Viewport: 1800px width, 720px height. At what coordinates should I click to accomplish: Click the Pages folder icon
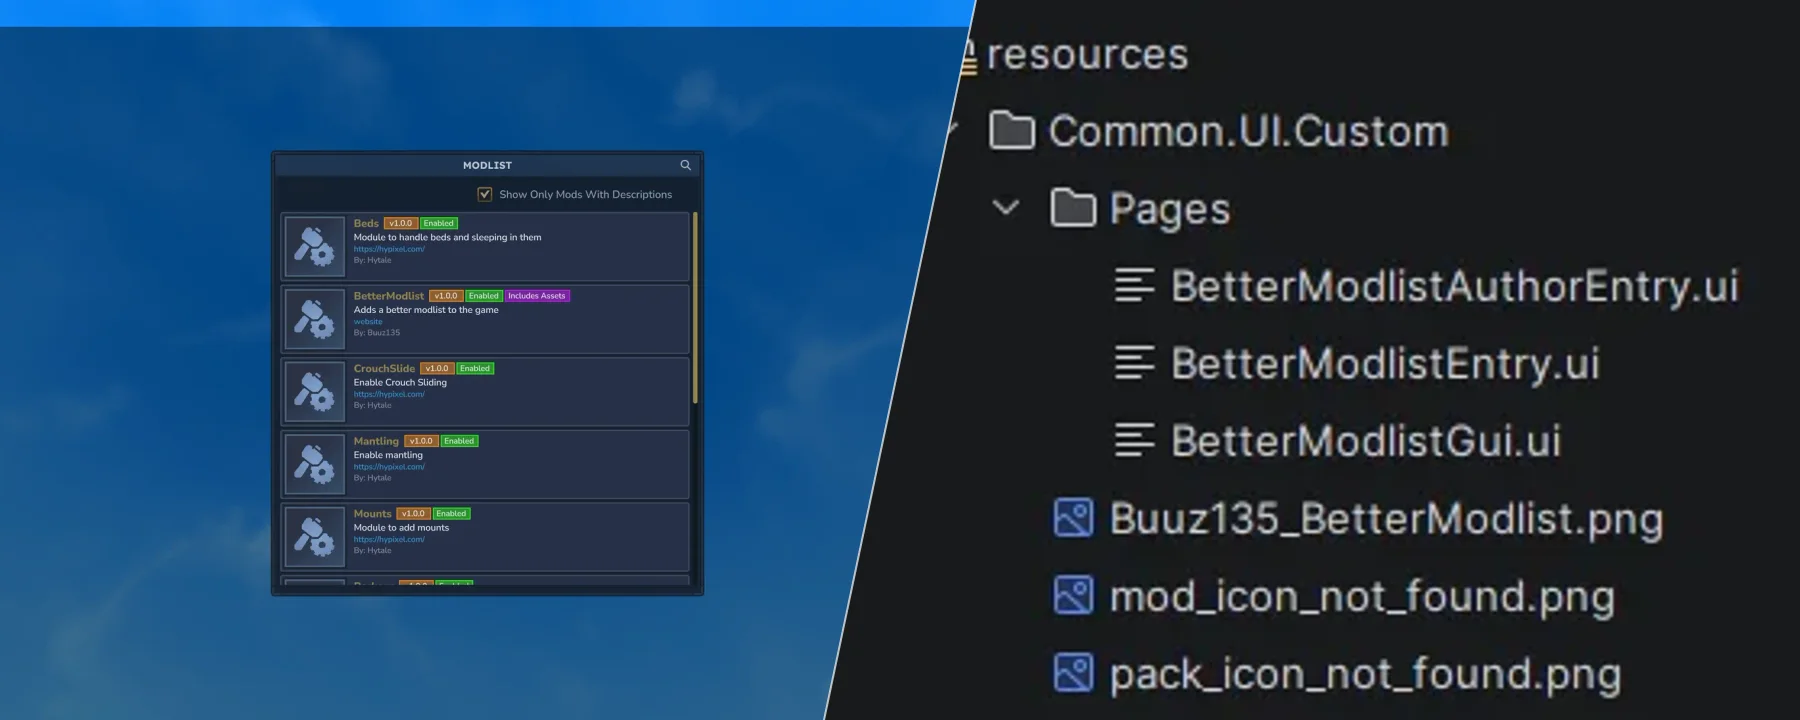1073,207
